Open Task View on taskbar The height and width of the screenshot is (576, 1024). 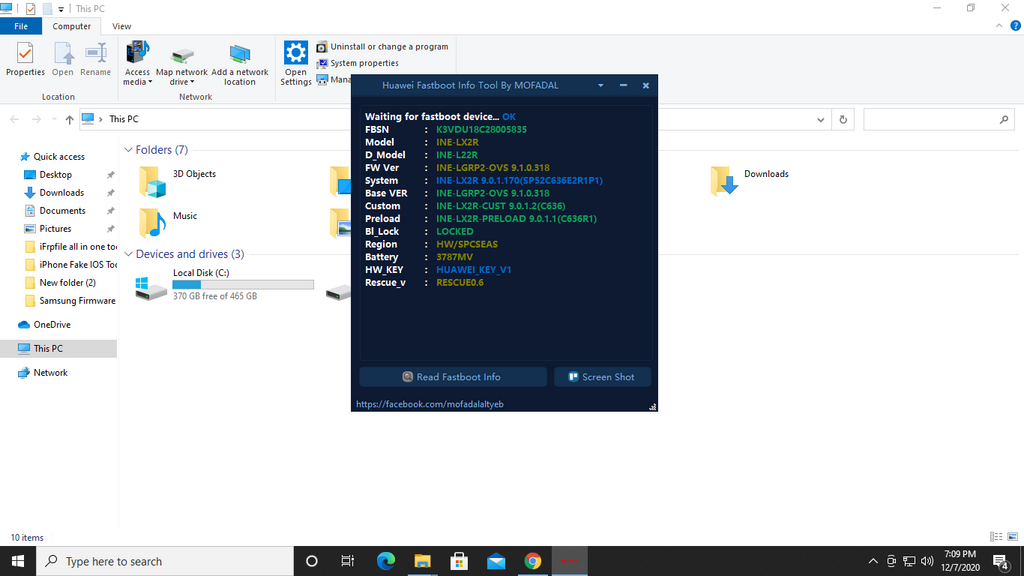tap(347, 561)
